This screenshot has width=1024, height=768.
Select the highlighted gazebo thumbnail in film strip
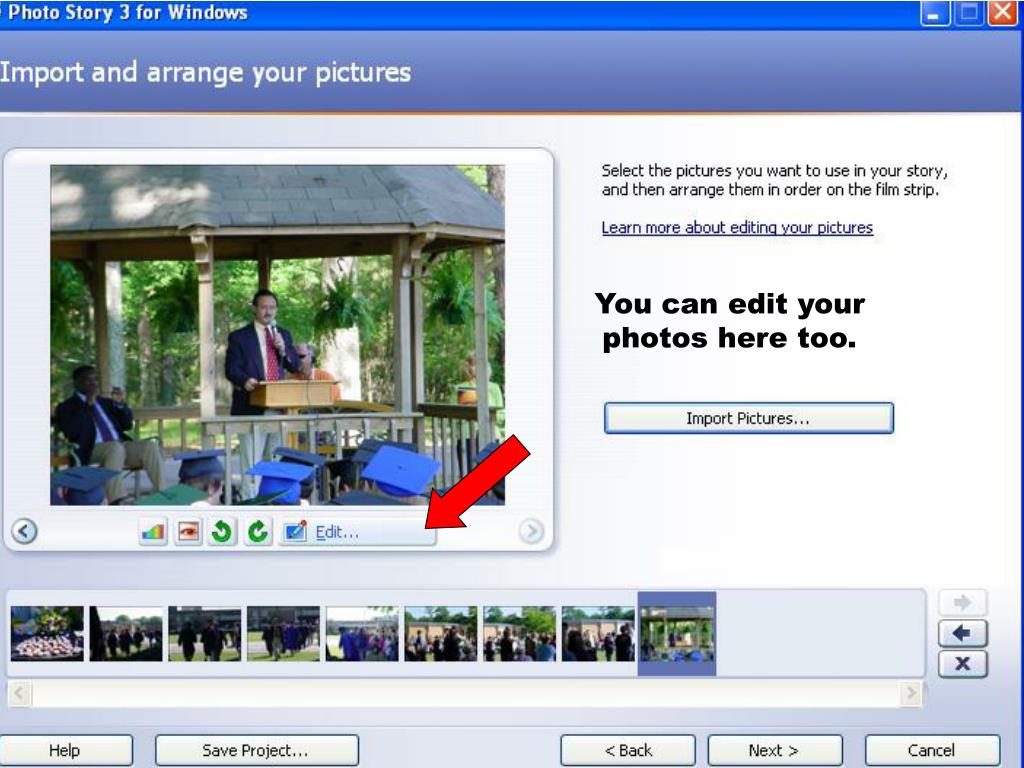point(677,633)
